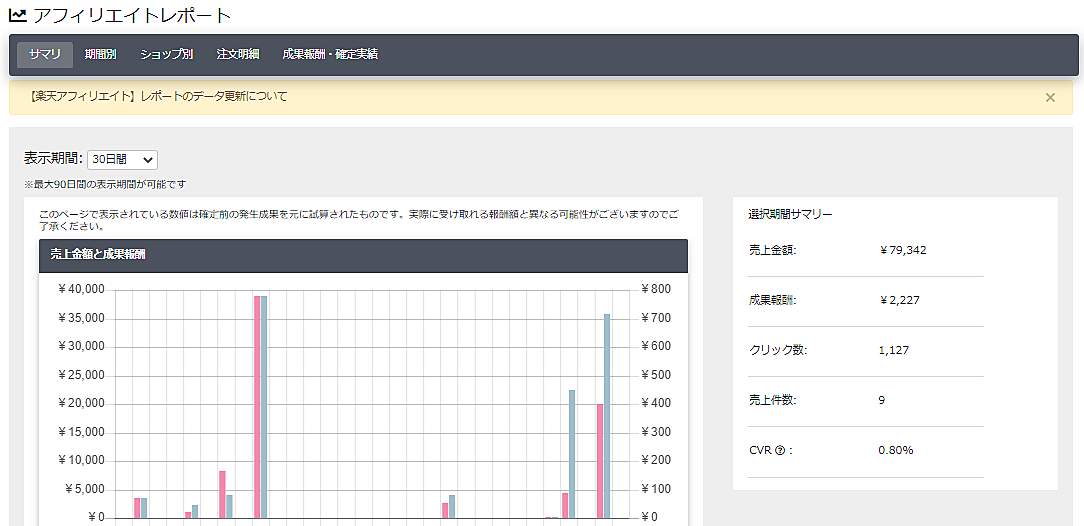The image size is (1084, 526).
Task: Click the 売上金額と成果報酬 chart header
Action: click(x=364, y=256)
